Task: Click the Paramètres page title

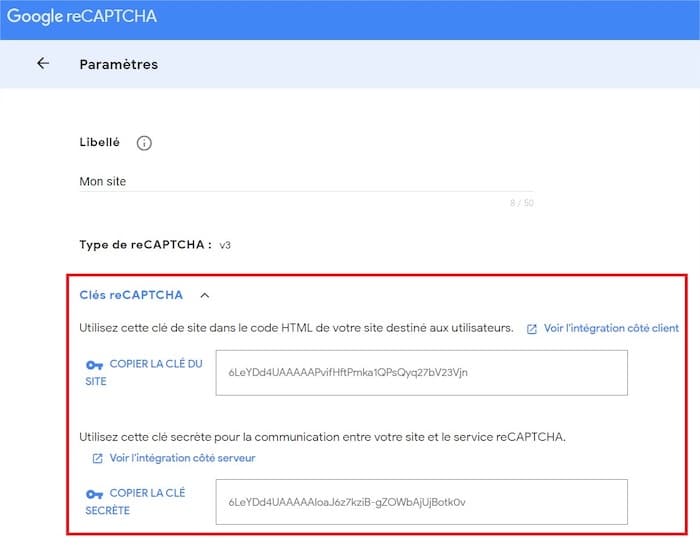Action: (118, 64)
